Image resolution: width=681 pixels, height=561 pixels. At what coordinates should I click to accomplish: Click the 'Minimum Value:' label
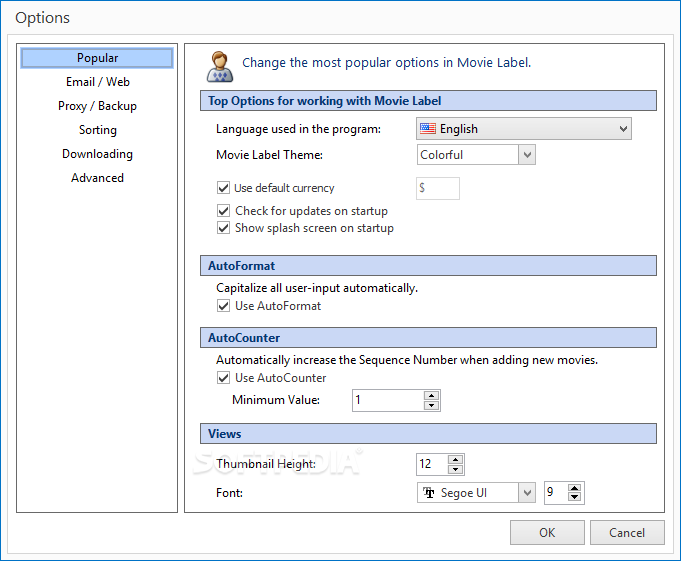pyautogui.click(x=276, y=400)
